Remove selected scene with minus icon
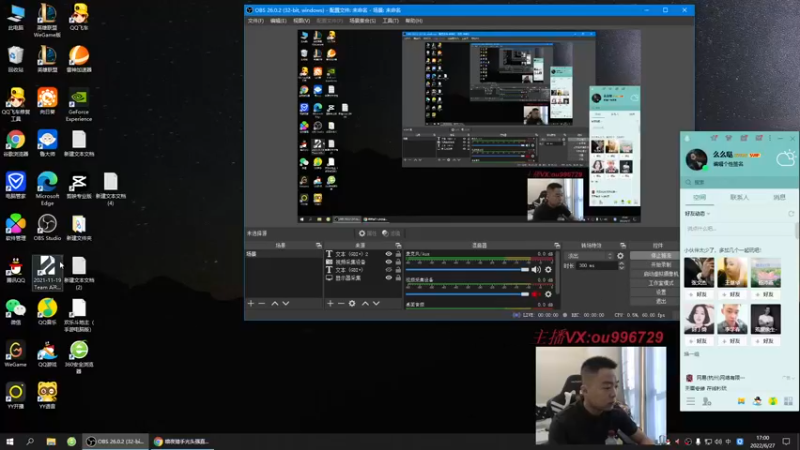The width and height of the screenshot is (800, 450). (262, 304)
